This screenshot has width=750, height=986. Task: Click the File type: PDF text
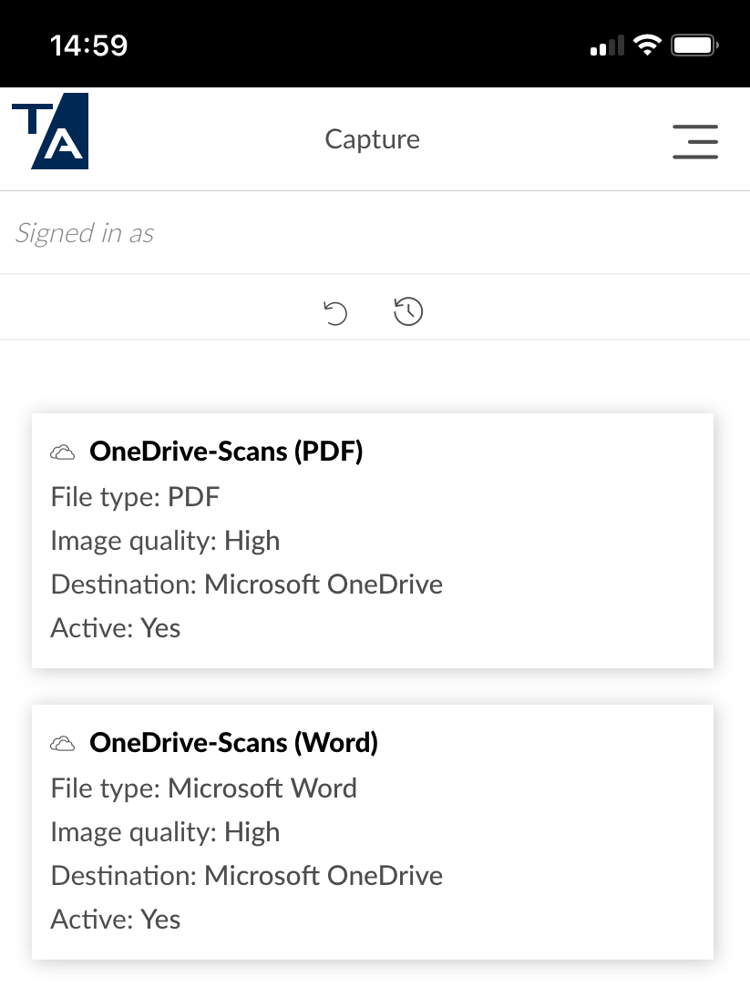[134, 496]
